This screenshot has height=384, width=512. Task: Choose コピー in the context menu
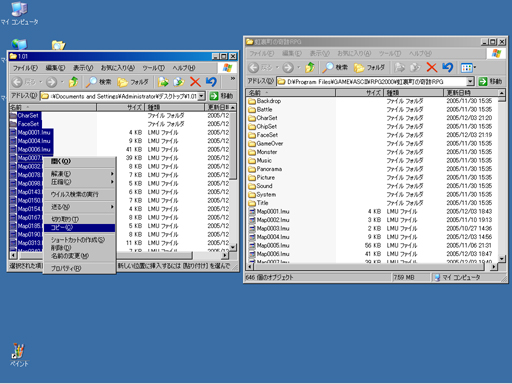click(x=80, y=228)
